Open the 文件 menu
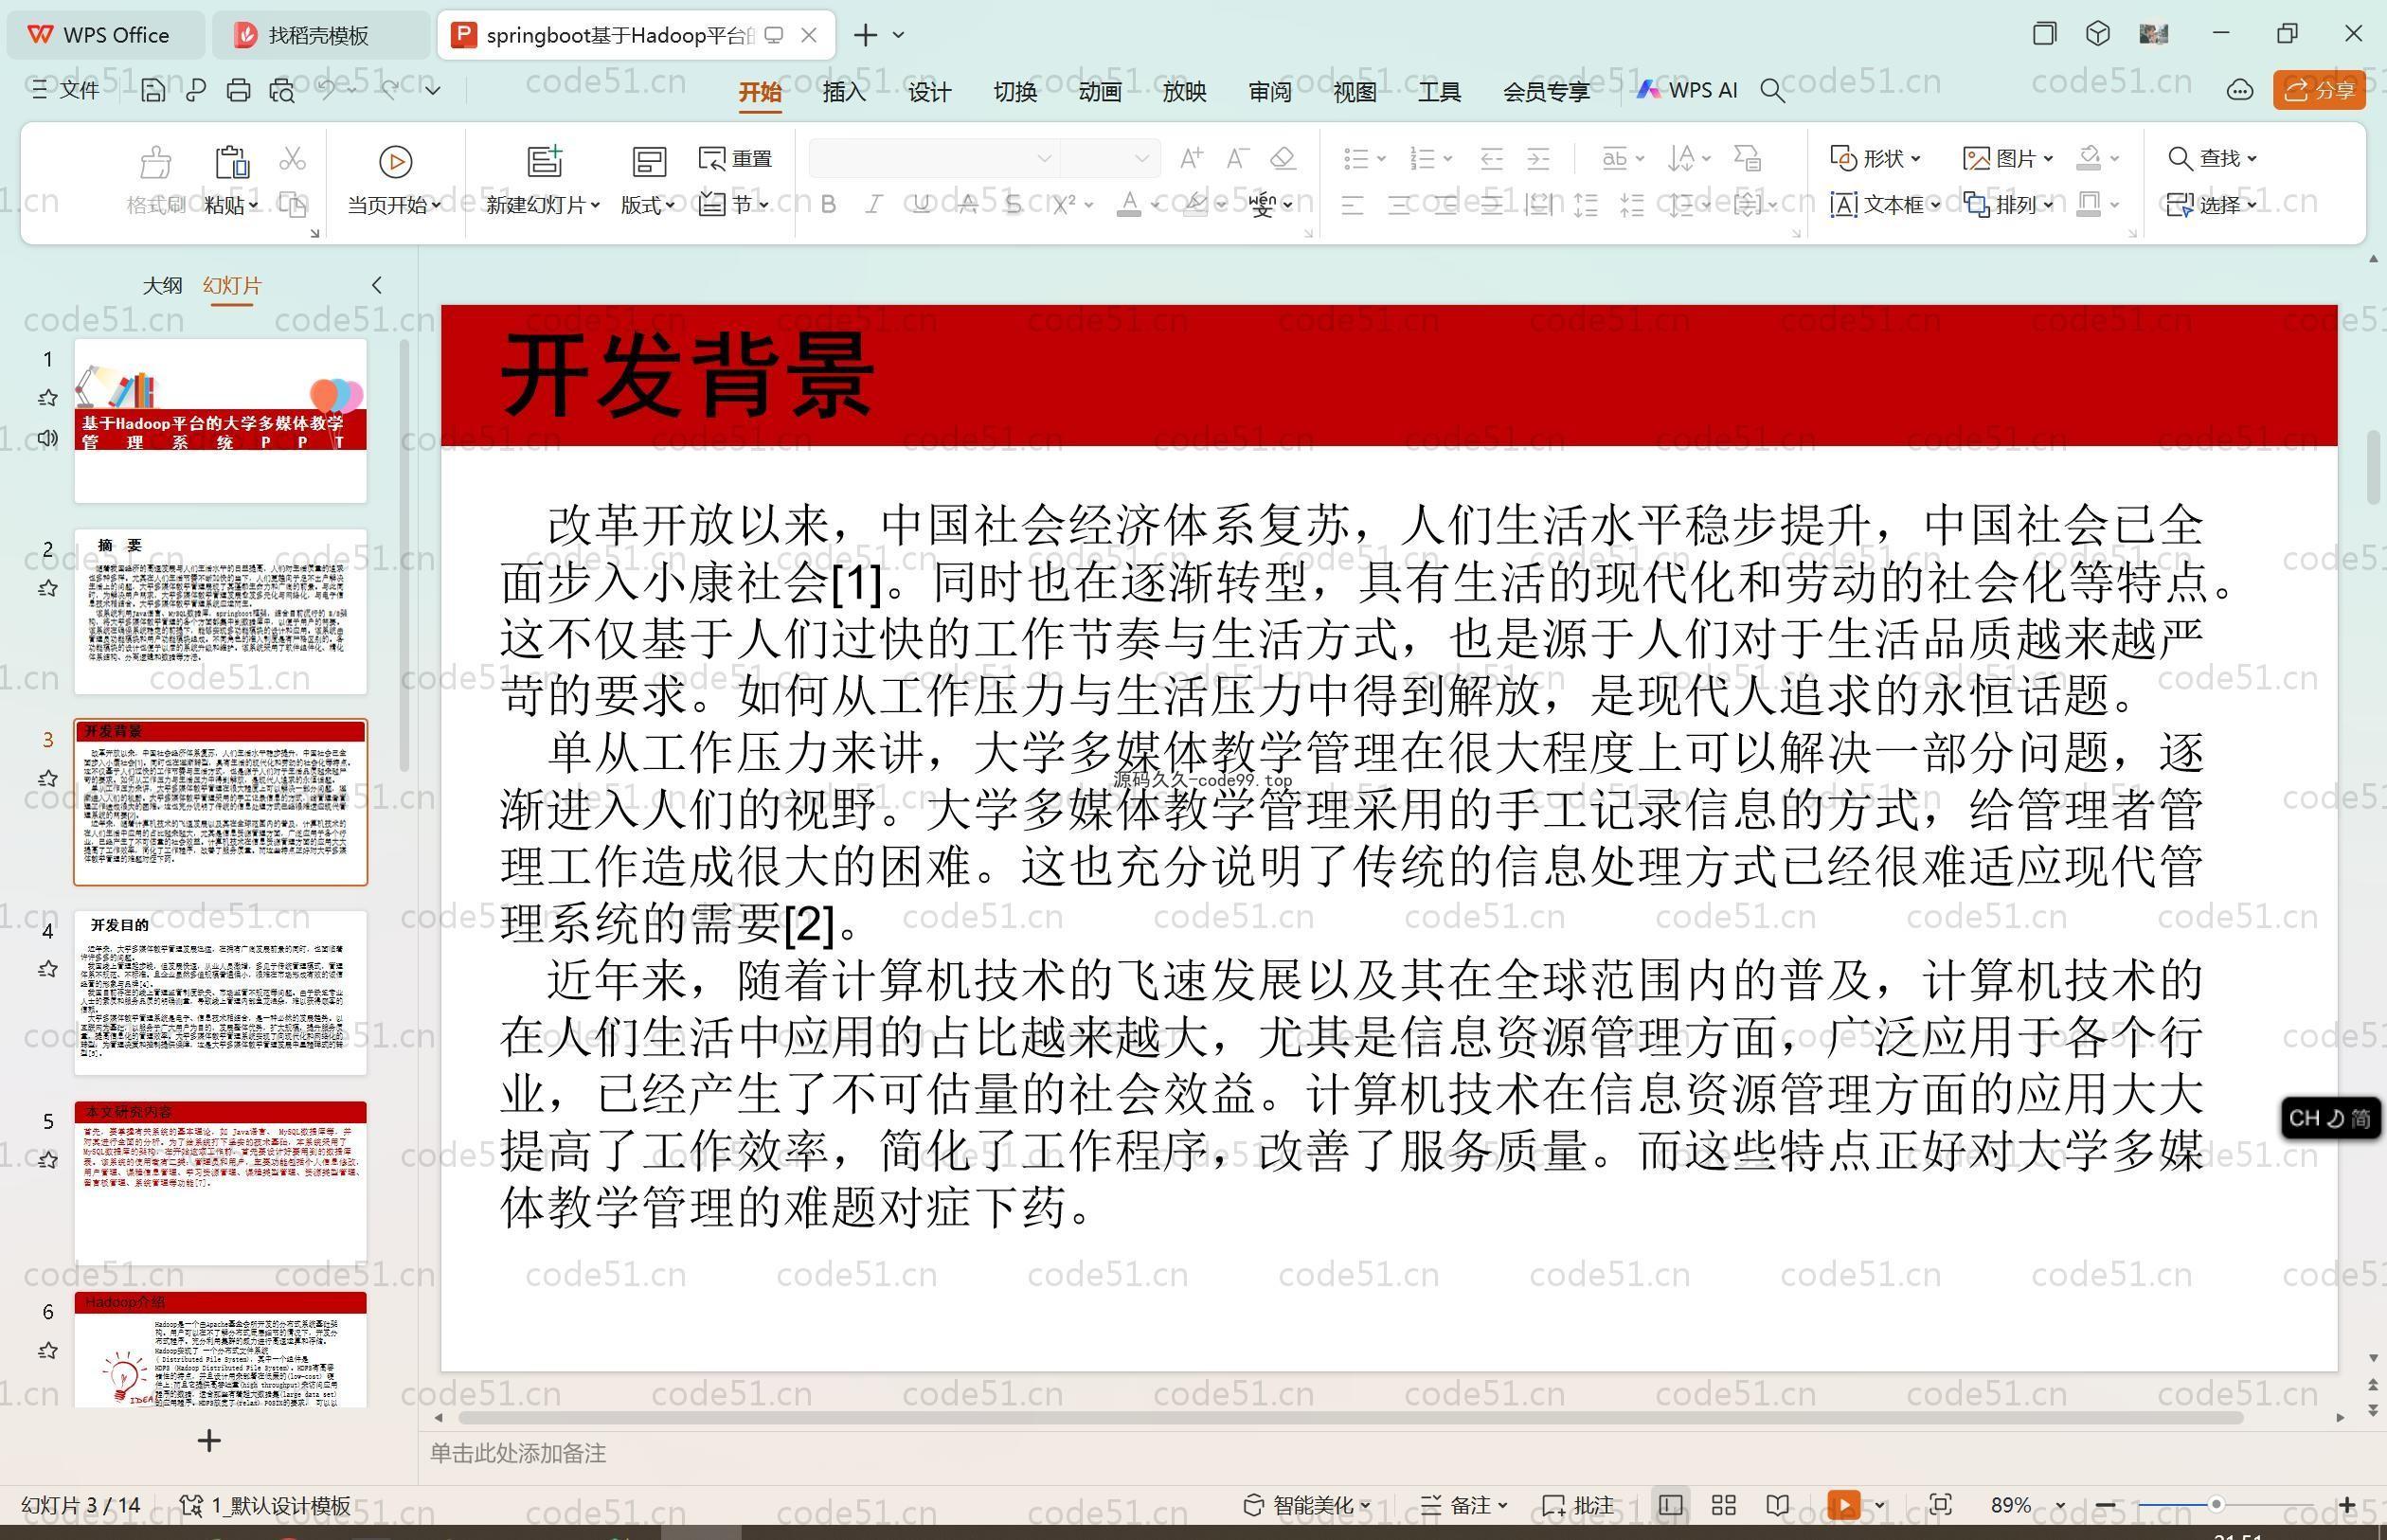 (x=65, y=90)
